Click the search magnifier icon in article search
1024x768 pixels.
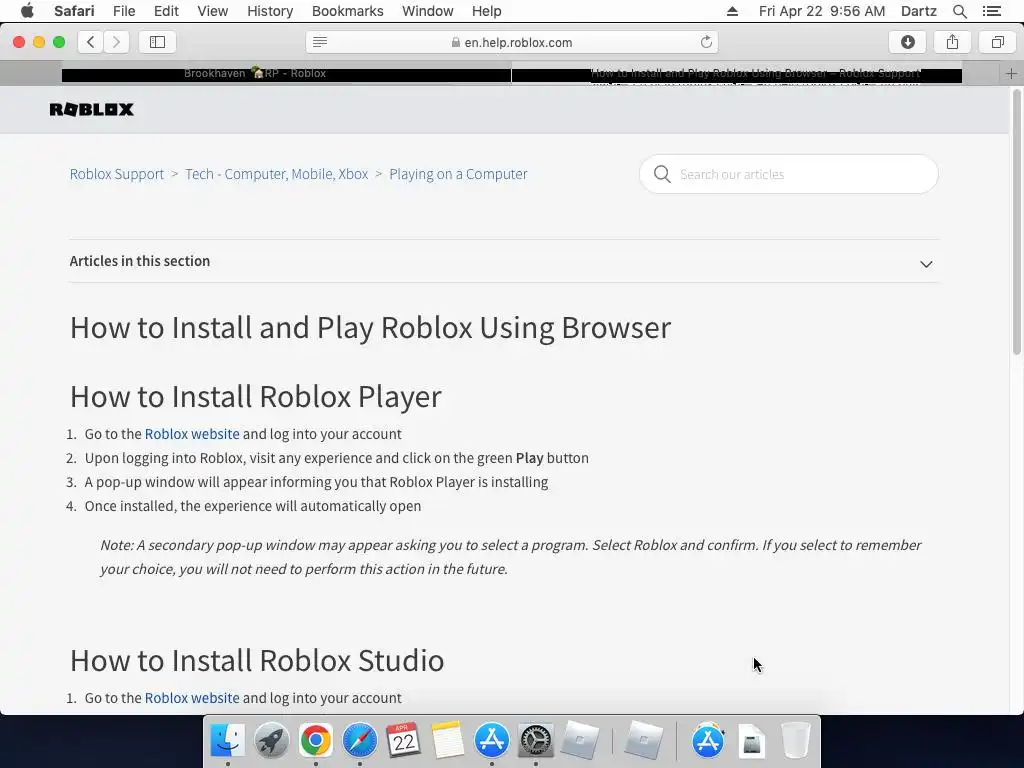662,174
